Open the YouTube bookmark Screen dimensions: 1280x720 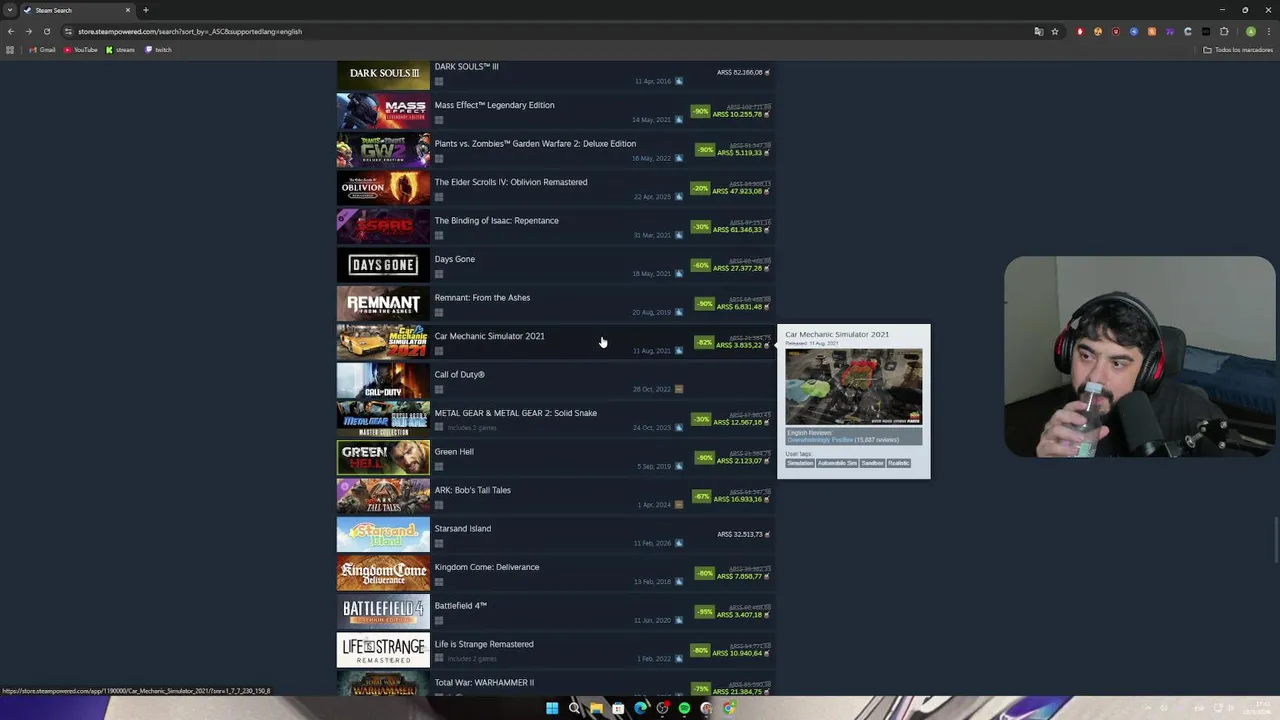(x=80, y=50)
